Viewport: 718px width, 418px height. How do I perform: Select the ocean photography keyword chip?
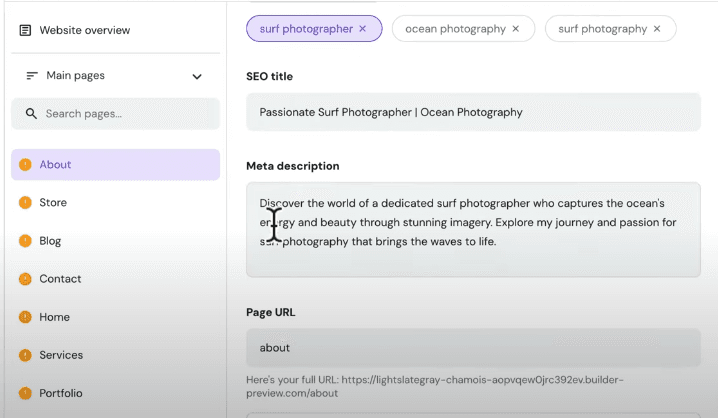[x=463, y=29]
